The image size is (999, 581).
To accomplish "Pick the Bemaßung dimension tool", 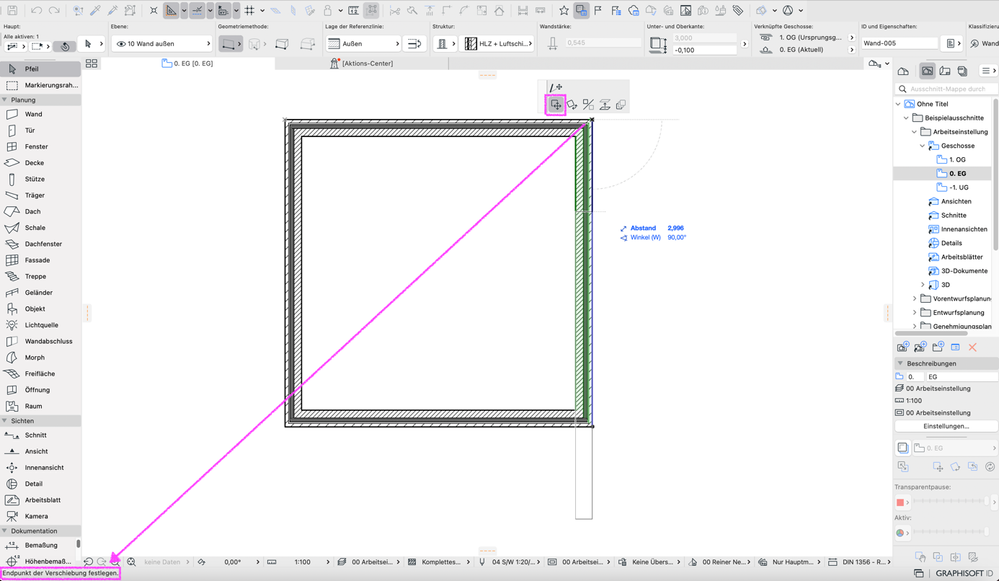I will point(40,545).
